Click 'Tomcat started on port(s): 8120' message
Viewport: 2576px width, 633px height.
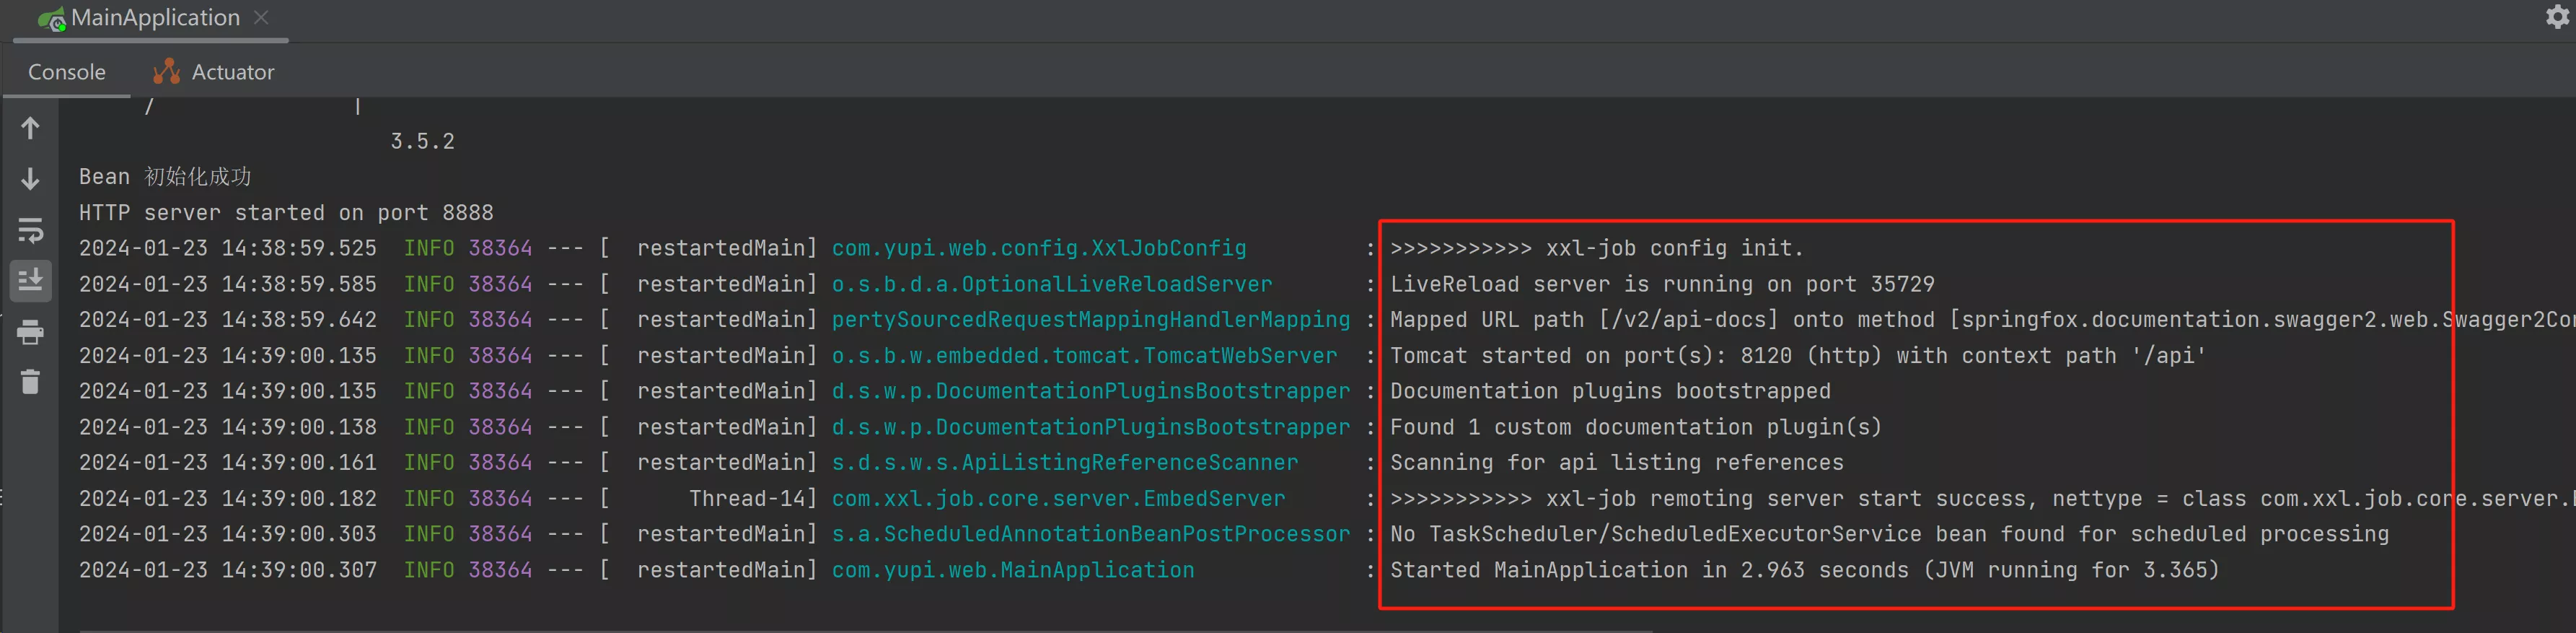(1797, 356)
